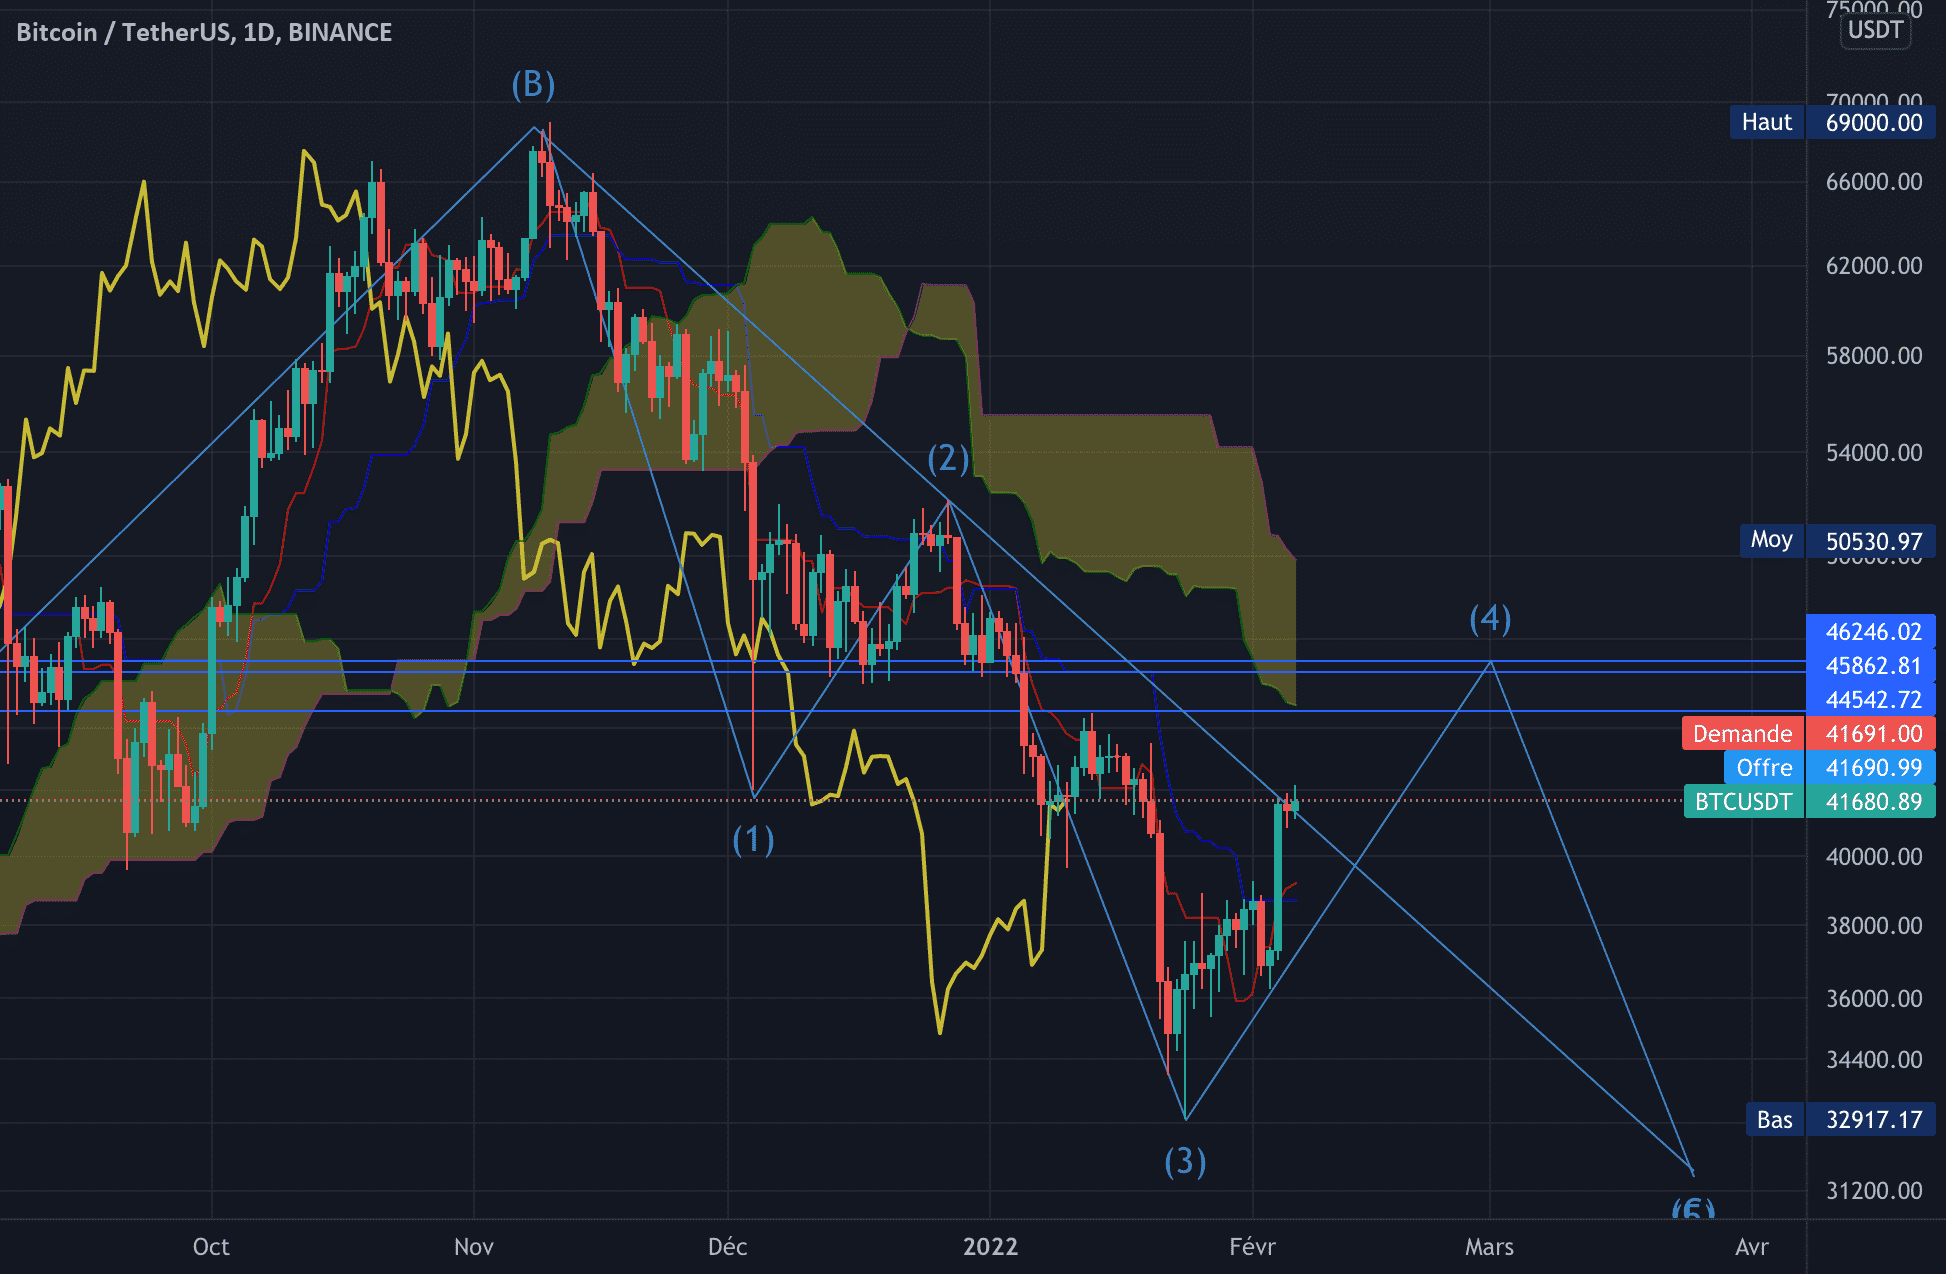The image size is (1946, 1274).
Task: Click the Mars date on time axis
Action: point(1489,1247)
